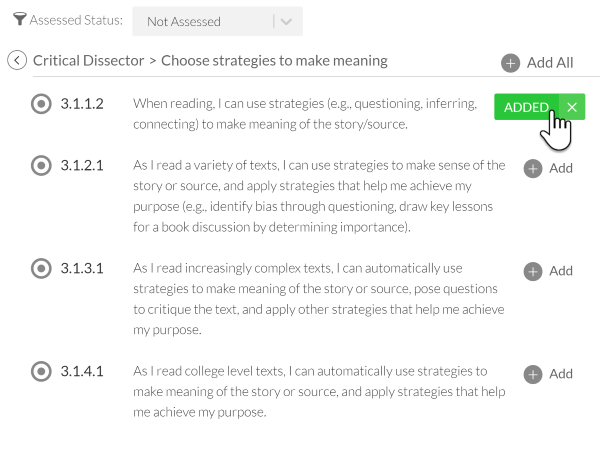
Task: Select the radio button for 3.1.2.1
Action: [41, 166]
